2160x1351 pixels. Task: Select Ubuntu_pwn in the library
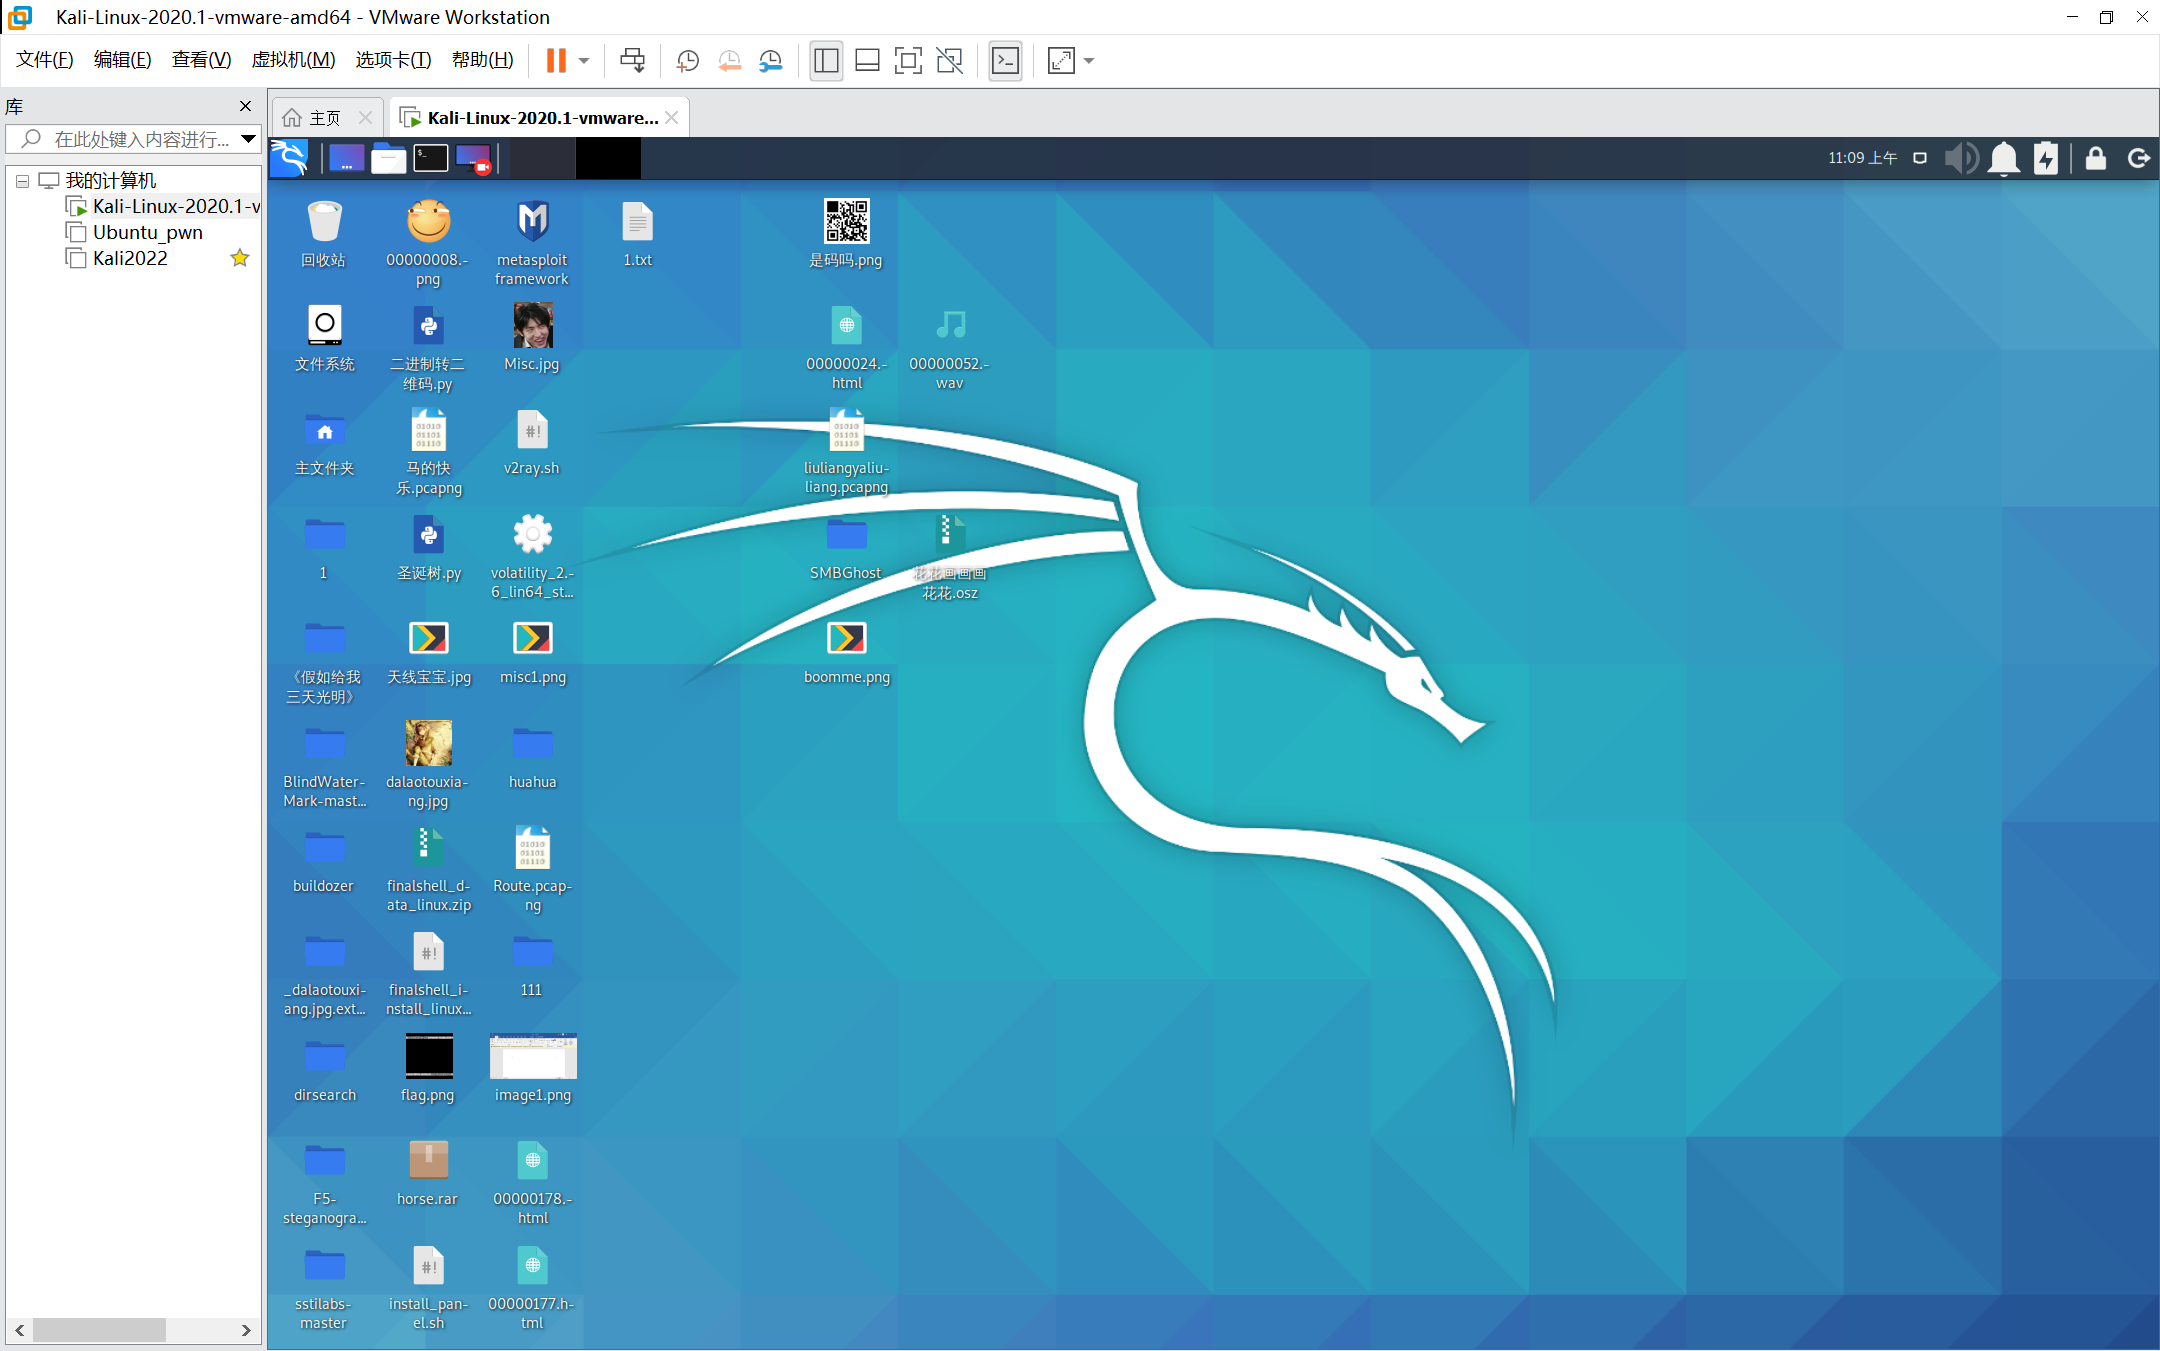[x=147, y=232]
